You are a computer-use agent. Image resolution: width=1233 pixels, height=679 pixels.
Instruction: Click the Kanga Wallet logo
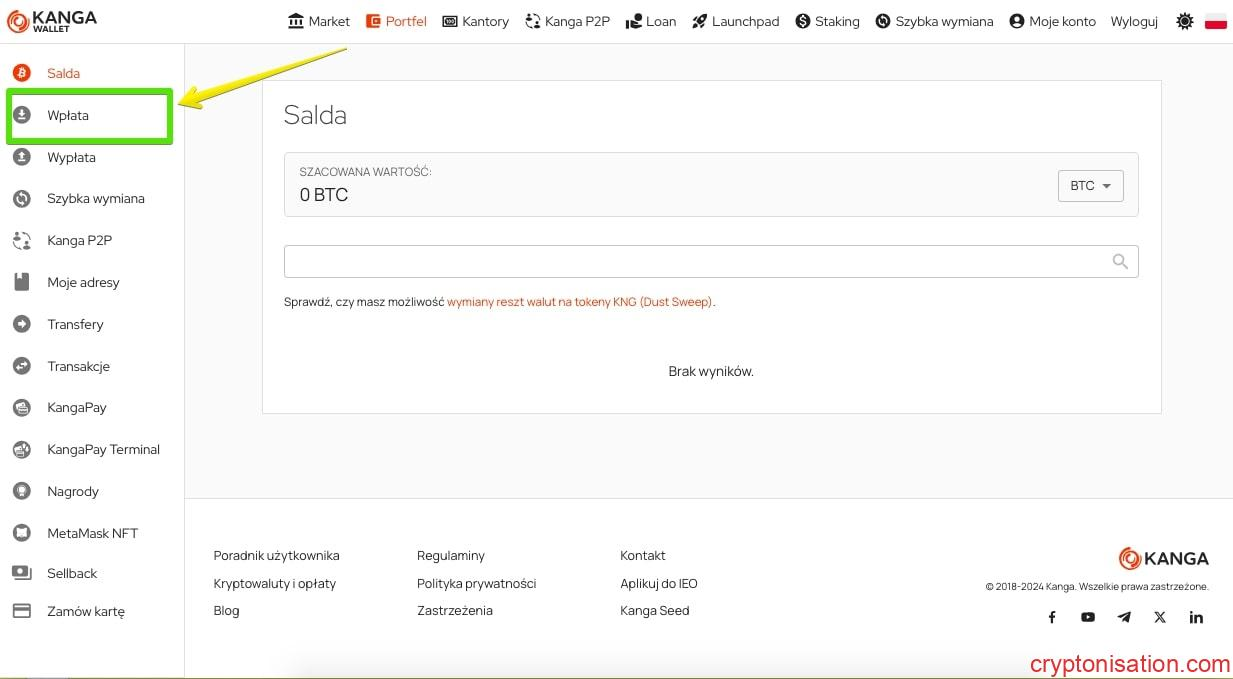52,21
